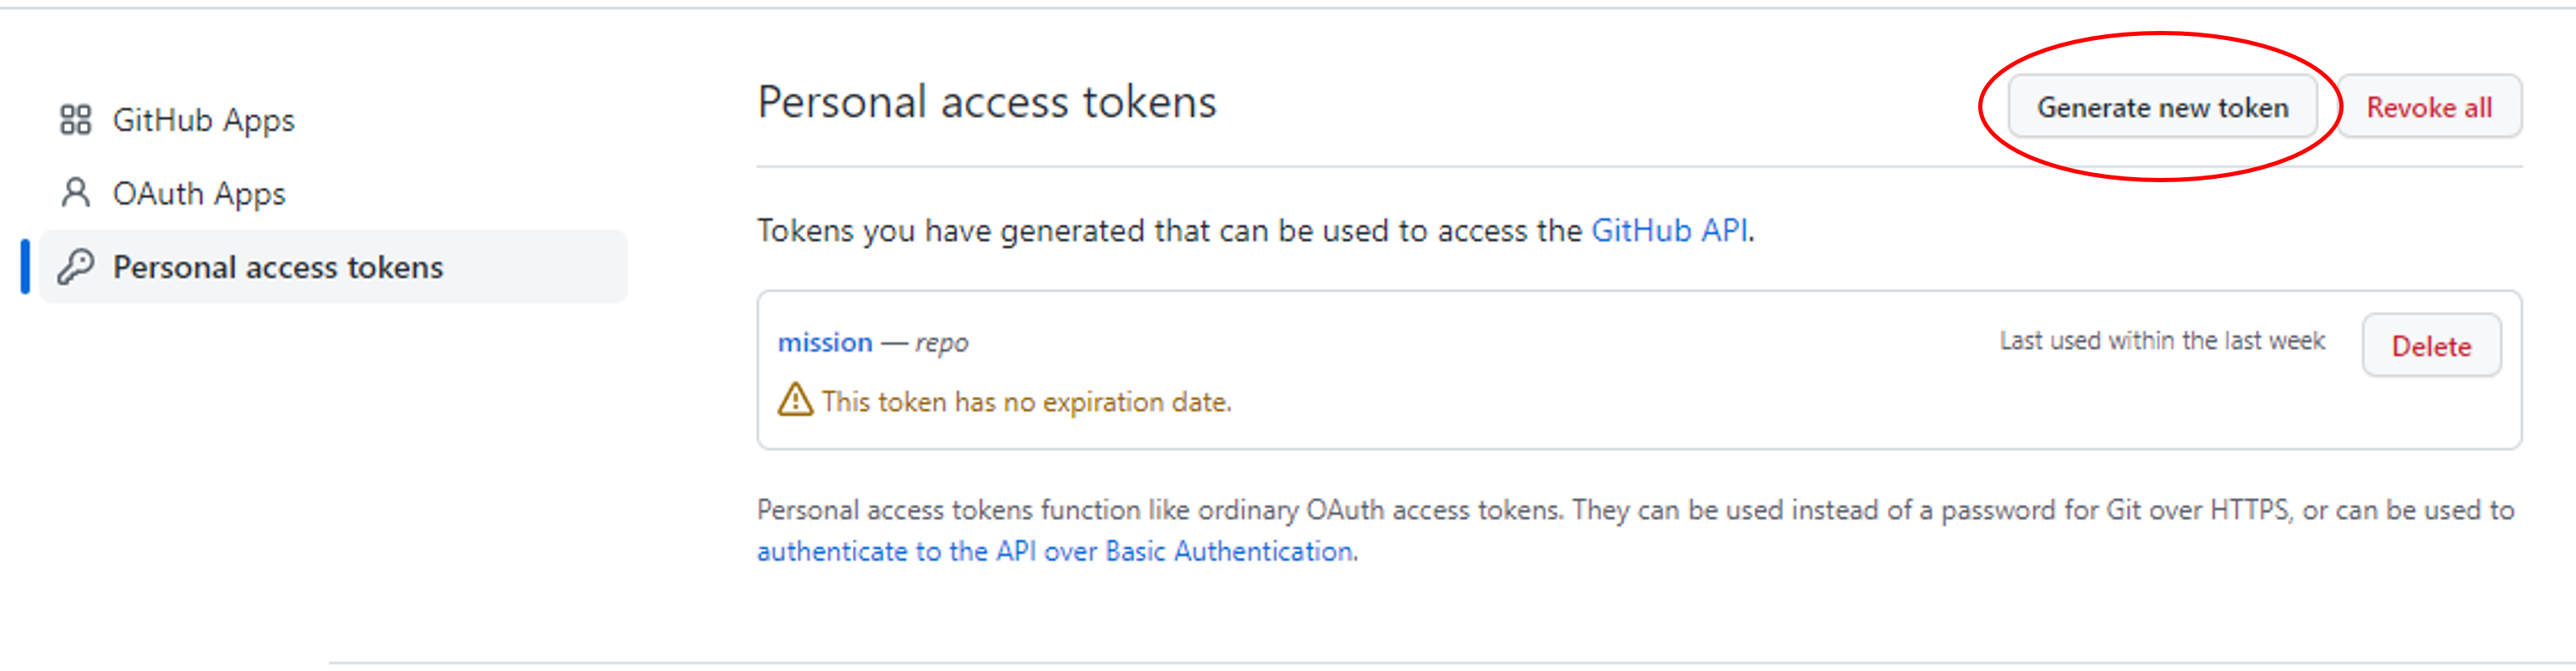Click the expiration warning triangle icon
The image size is (2576, 671).
pos(795,400)
